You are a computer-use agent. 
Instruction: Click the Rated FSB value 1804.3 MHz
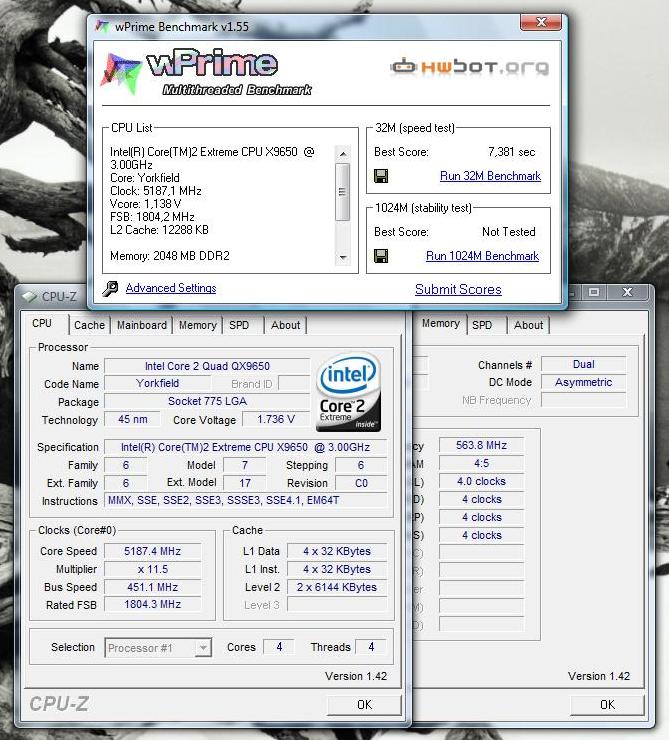[x=152, y=604]
